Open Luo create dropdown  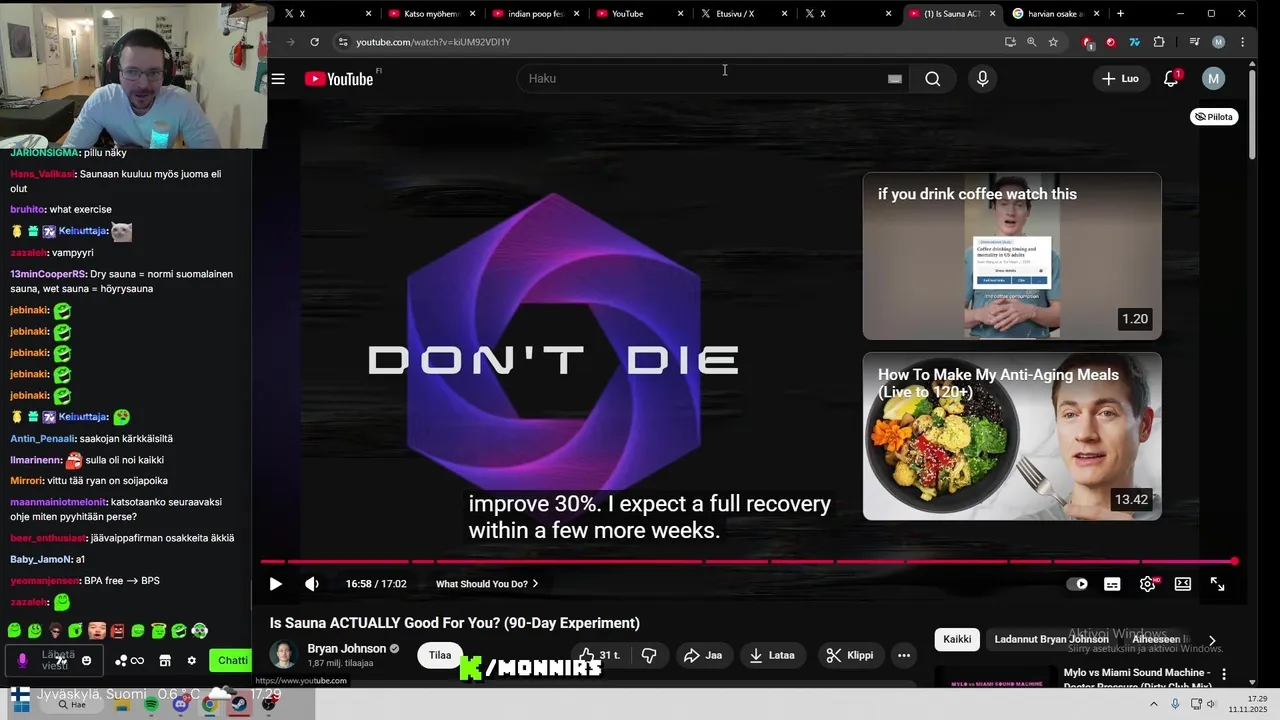point(1120,79)
